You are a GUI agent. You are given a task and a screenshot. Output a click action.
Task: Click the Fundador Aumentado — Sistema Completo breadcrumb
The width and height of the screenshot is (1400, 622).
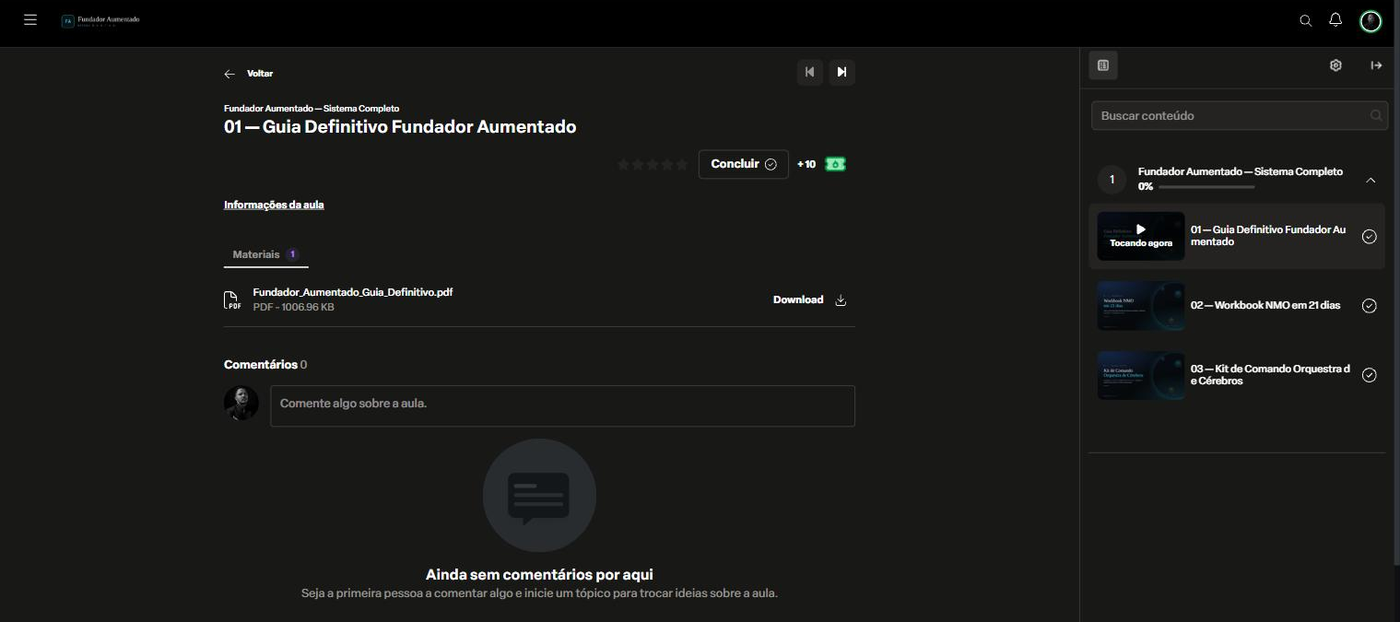(x=311, y=108)
